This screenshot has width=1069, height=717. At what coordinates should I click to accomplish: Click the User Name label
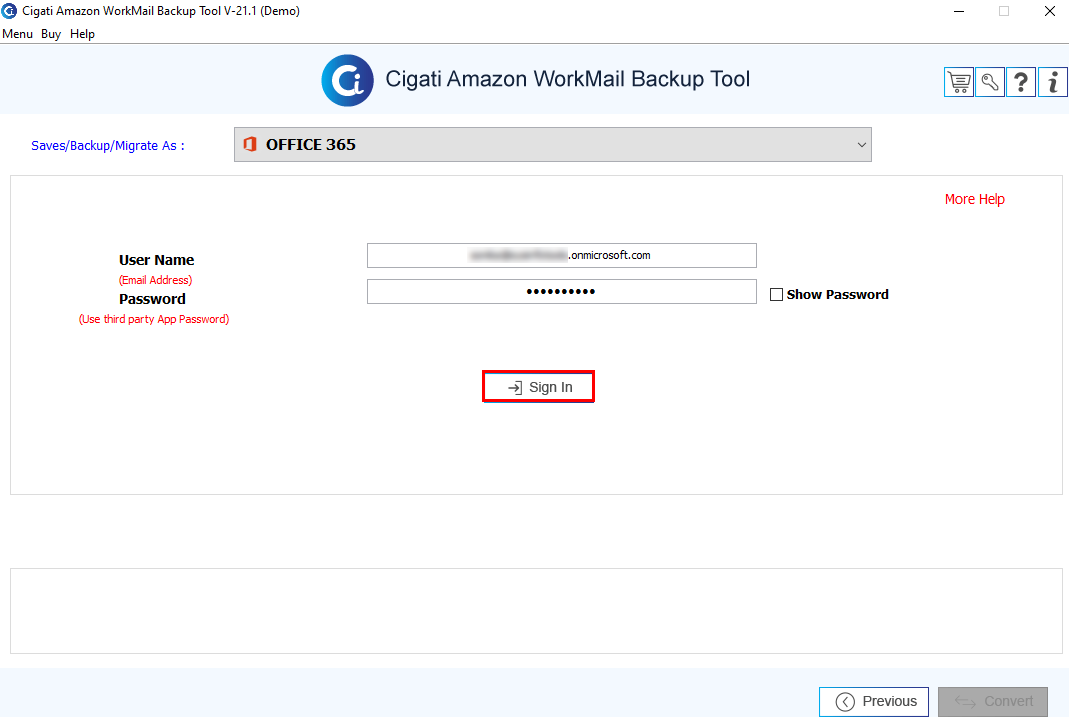click(x=156, y=260)
